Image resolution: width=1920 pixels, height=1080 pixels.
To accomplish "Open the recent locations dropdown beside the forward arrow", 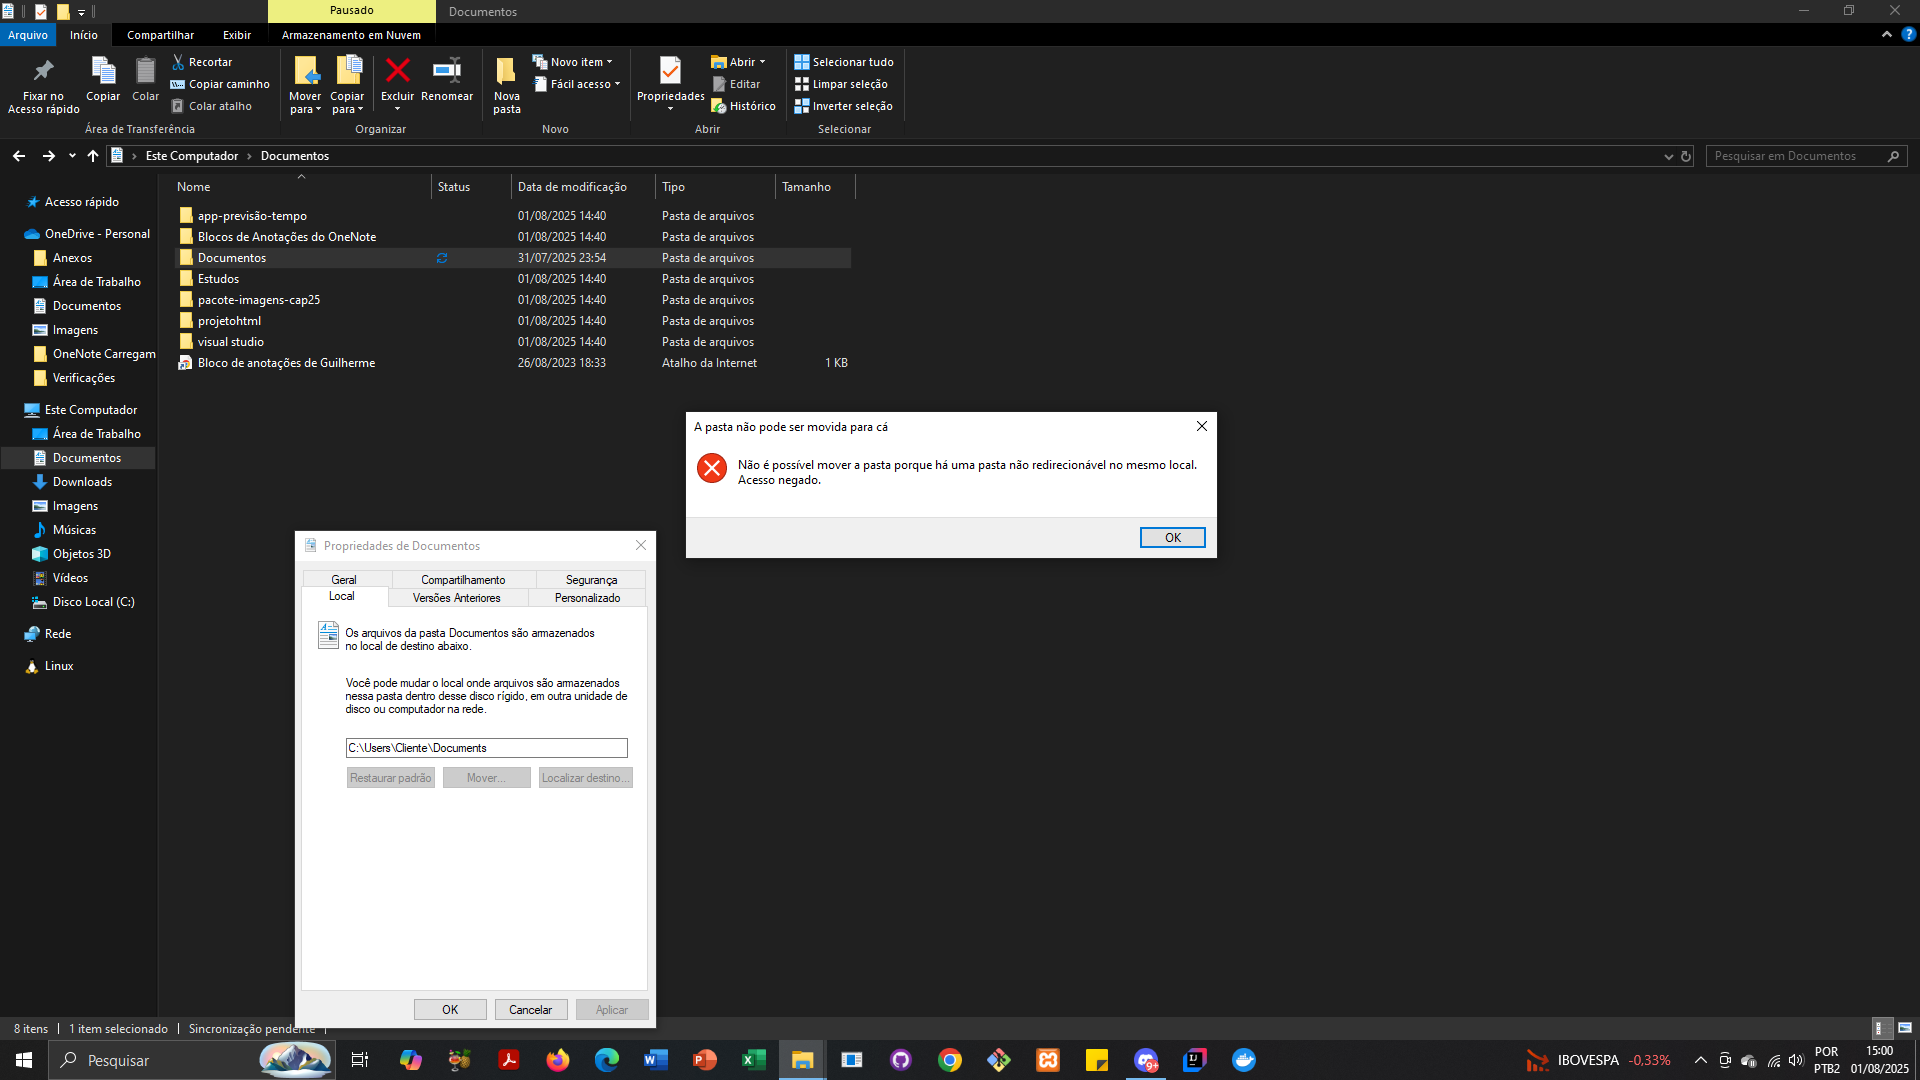I will pos(72,156).
